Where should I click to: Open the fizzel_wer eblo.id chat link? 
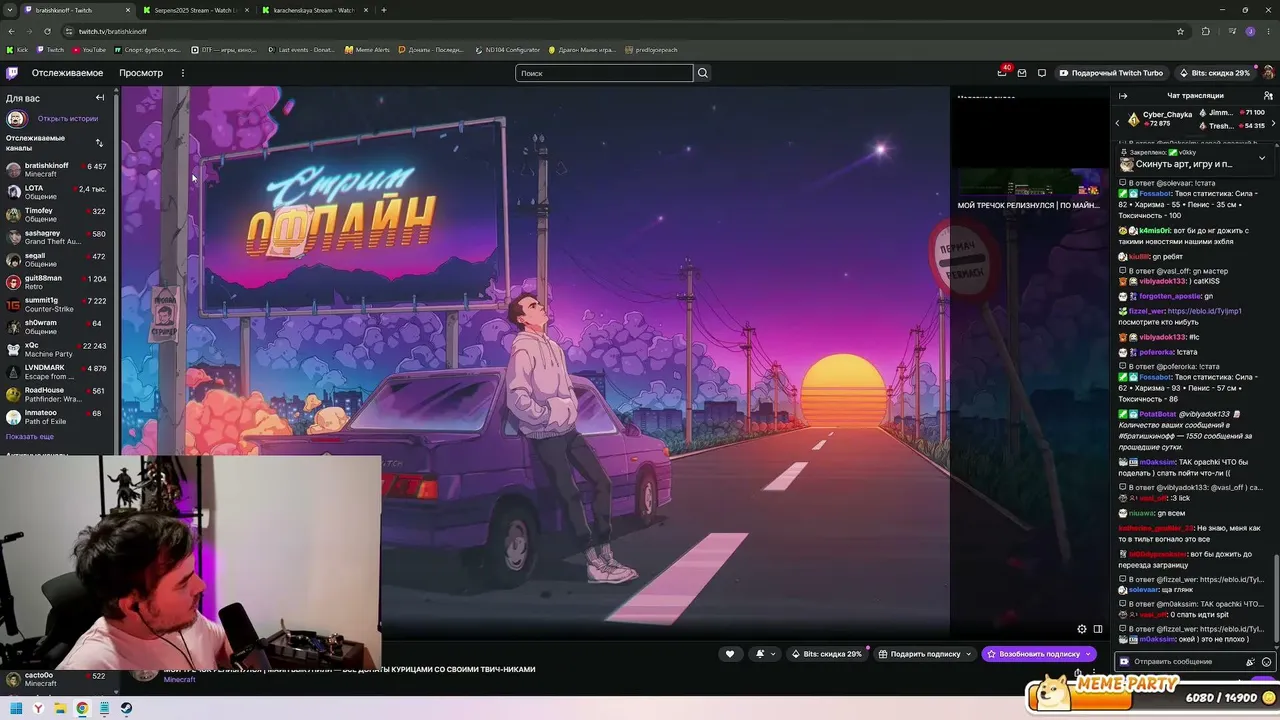click(1204, 311)
